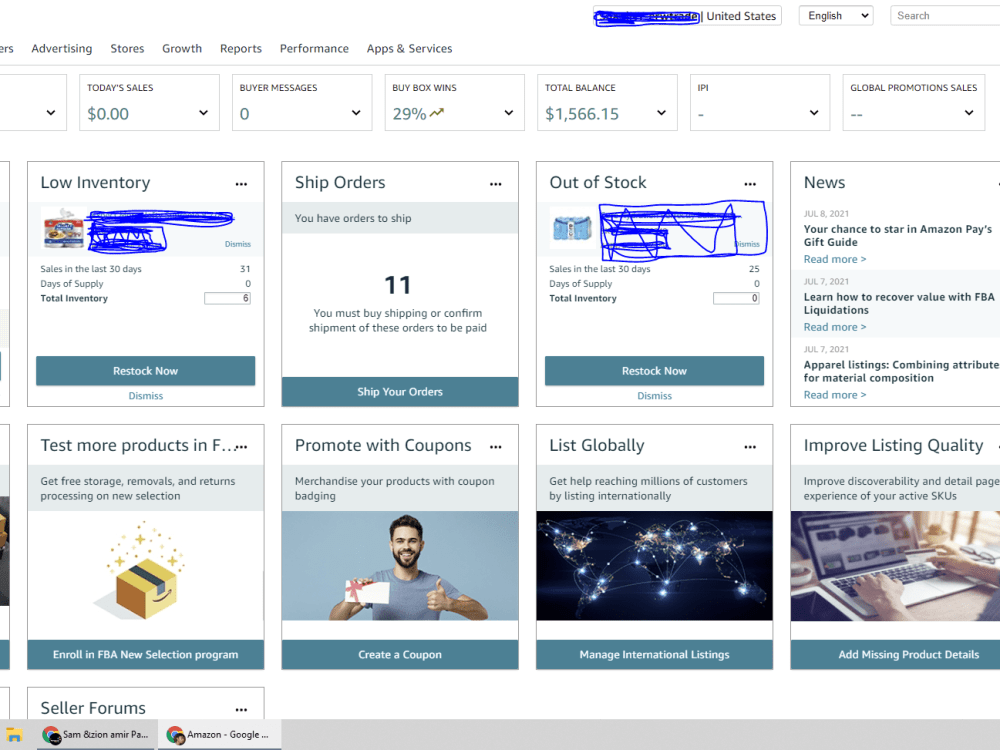Dismiss the Low Inventory product row
1000x750 pixels.
(238, 244)
